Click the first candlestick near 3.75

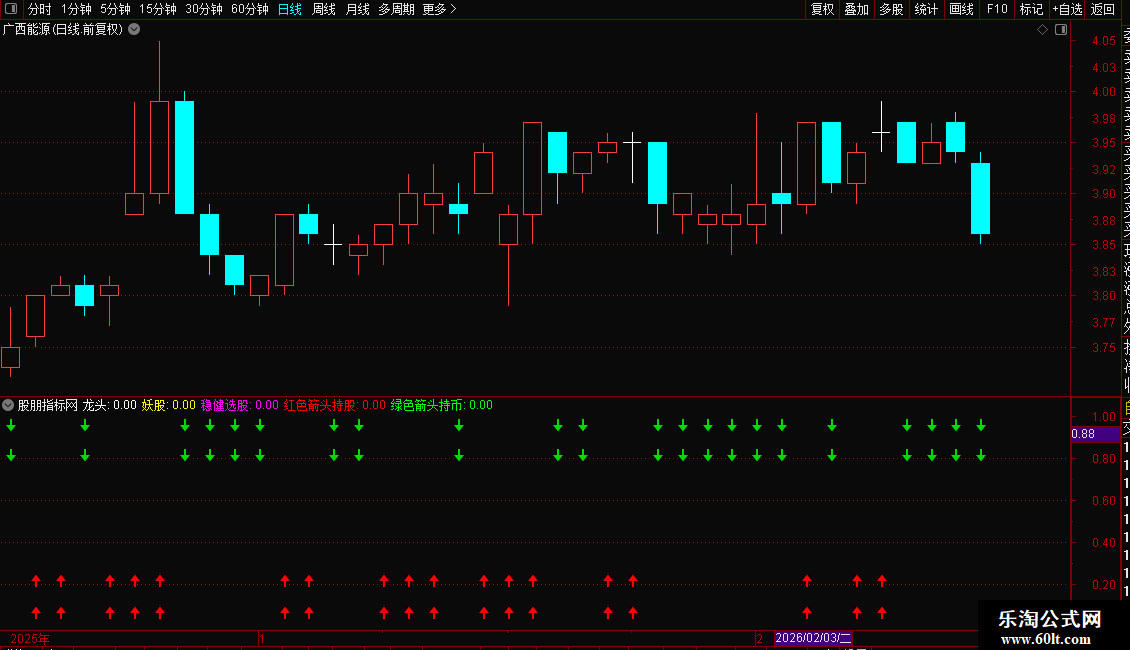[x=11, y=357]
